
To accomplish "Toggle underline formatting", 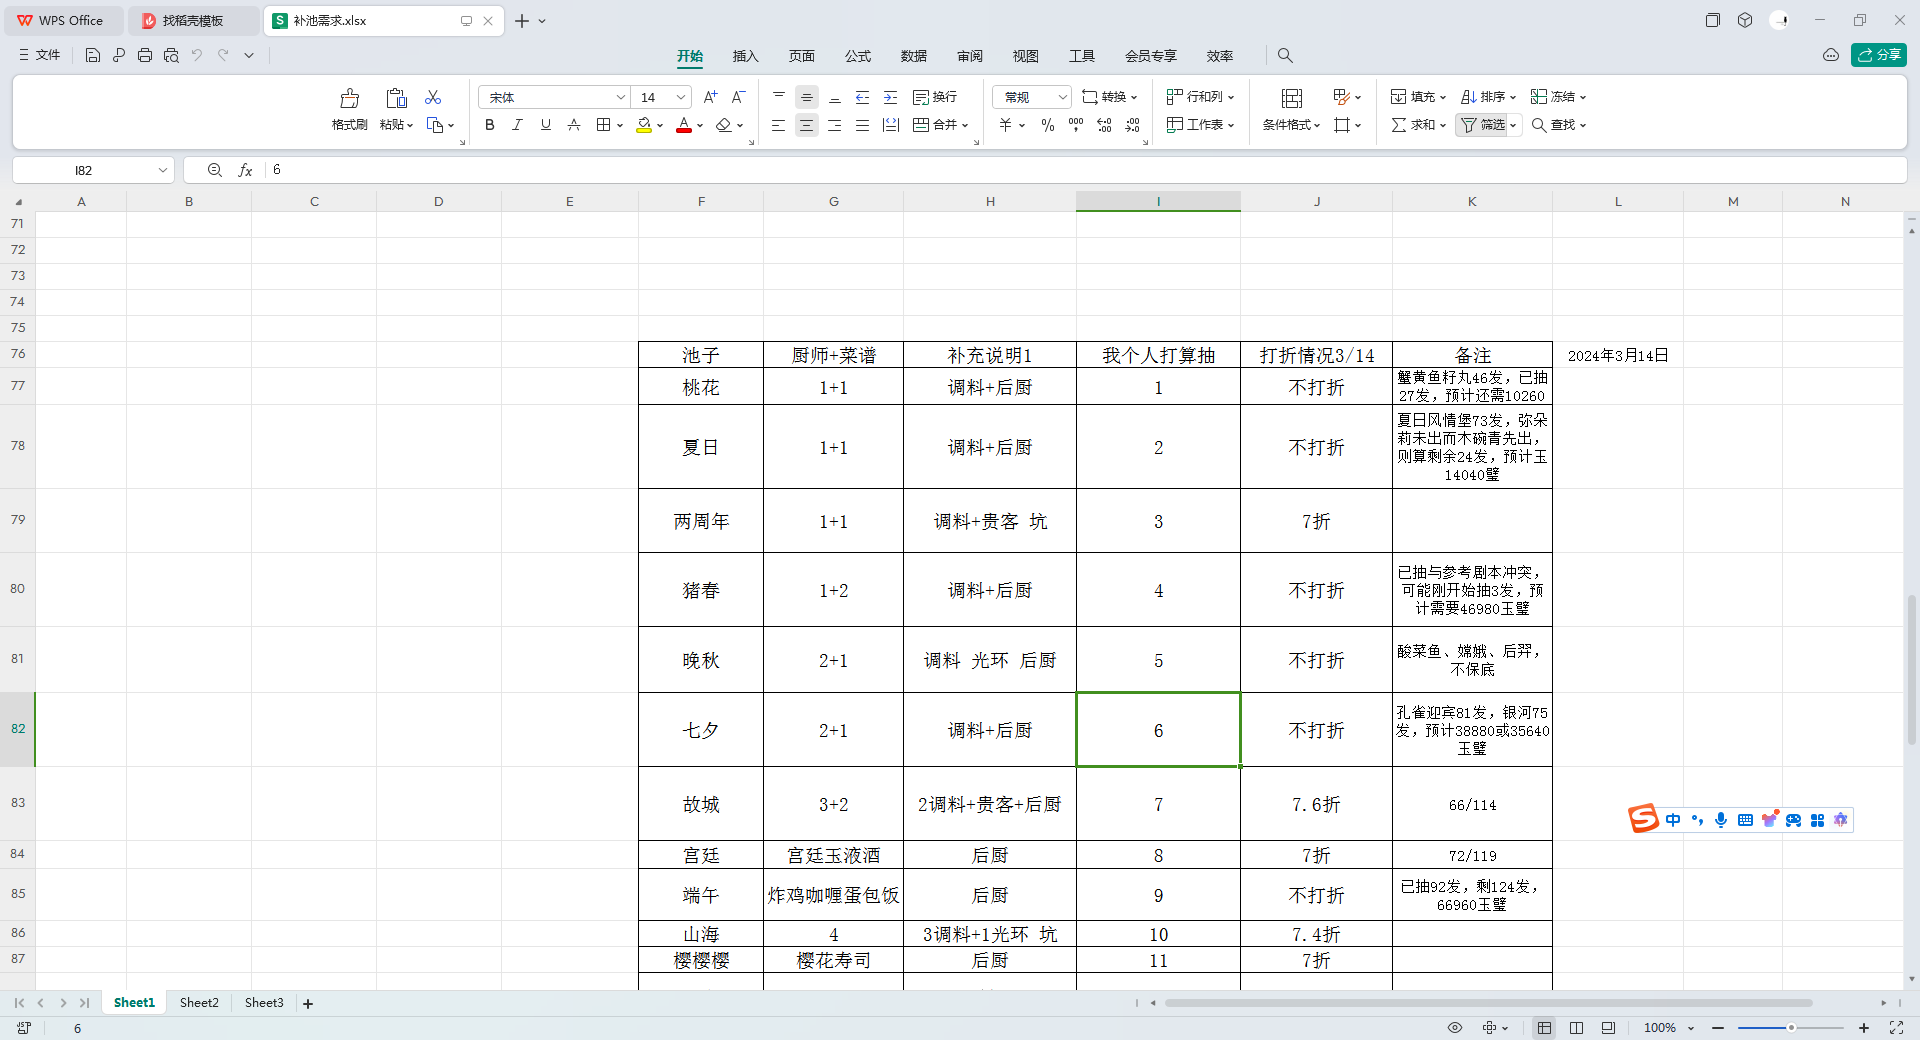I will (545, 125).
